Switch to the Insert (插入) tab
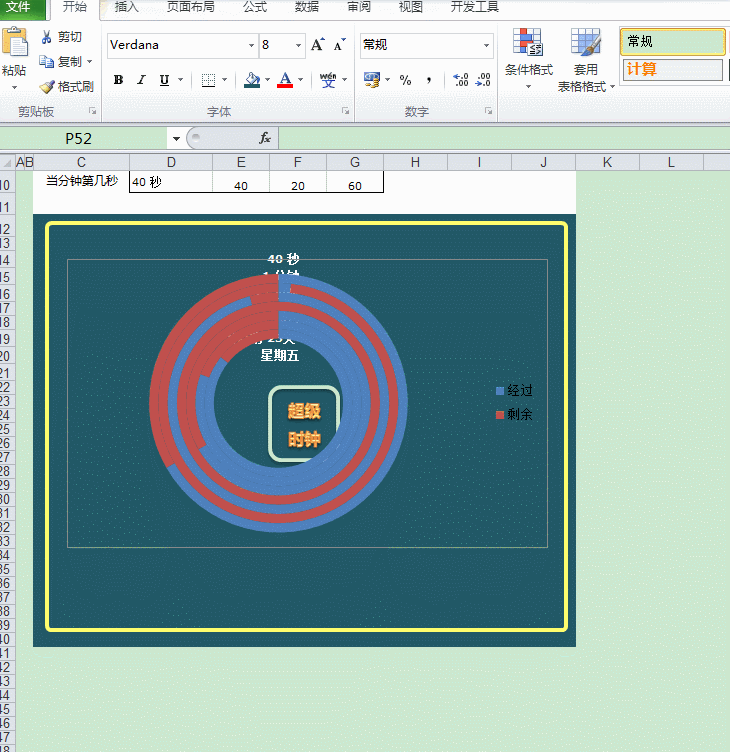Viewport: 730px width, 752px height. click(127, 8)
